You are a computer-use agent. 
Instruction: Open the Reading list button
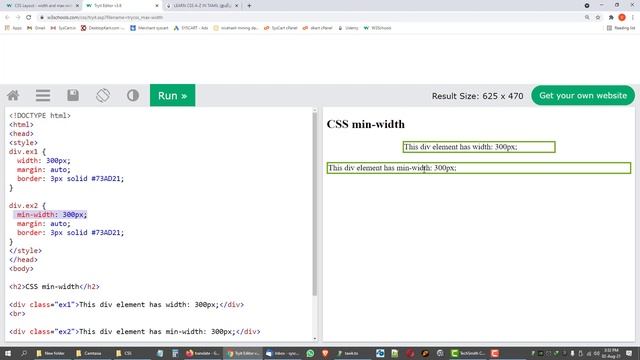point(621,28)
